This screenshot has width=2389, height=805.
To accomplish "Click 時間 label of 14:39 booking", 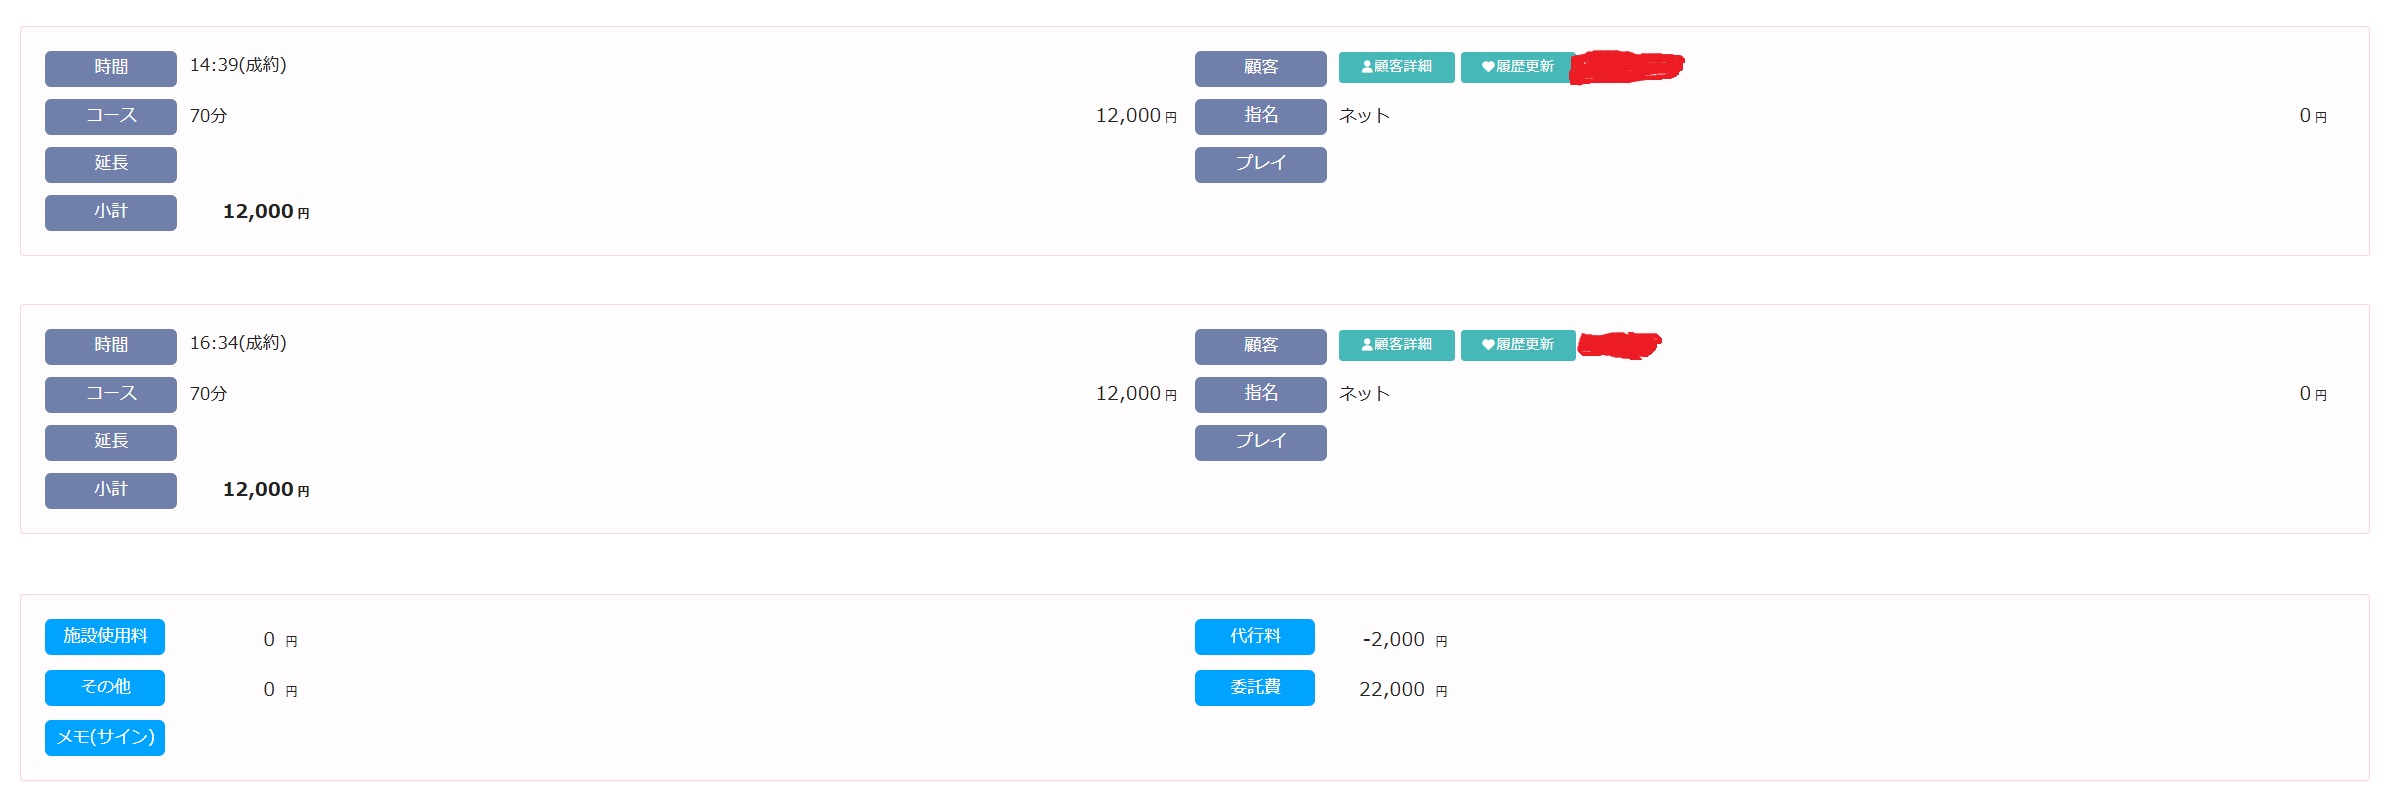I will click(111, 68).
